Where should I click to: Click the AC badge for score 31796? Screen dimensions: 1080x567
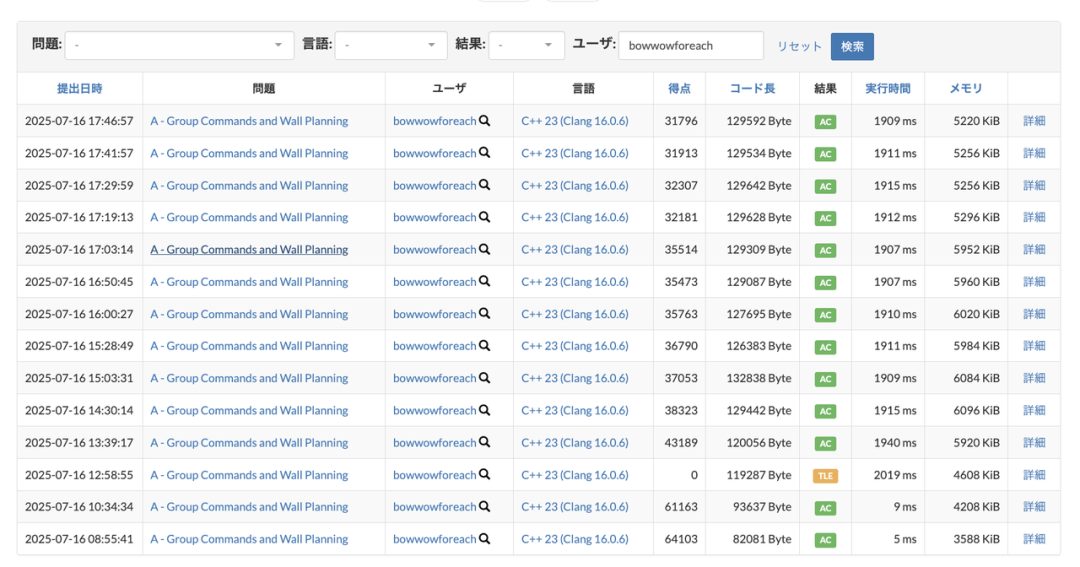coord(825,122)
